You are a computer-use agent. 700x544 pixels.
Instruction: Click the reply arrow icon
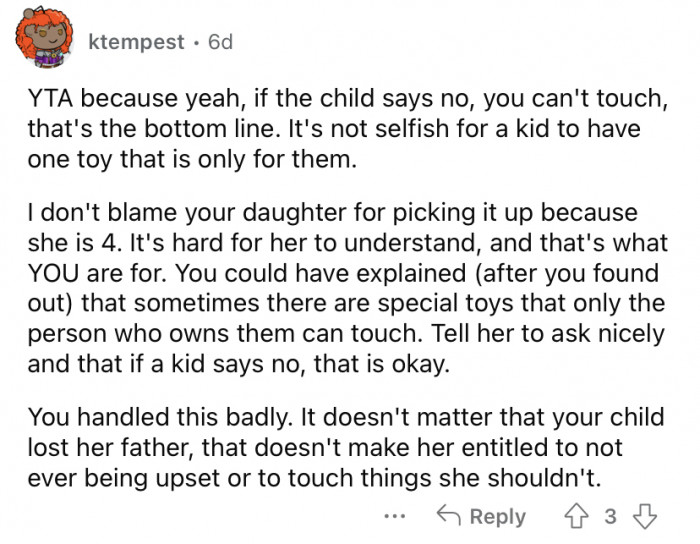point(449,516)
